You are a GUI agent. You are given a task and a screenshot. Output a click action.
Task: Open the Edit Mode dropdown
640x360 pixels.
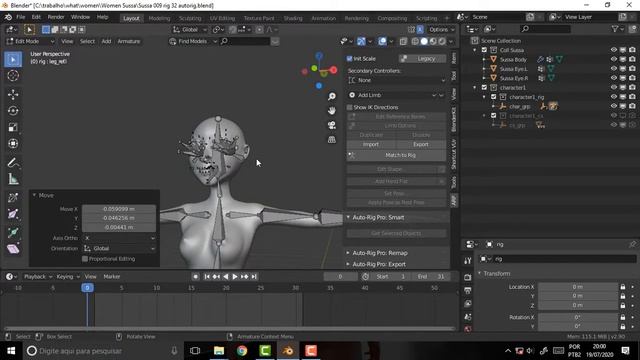[x=30, y=41]
